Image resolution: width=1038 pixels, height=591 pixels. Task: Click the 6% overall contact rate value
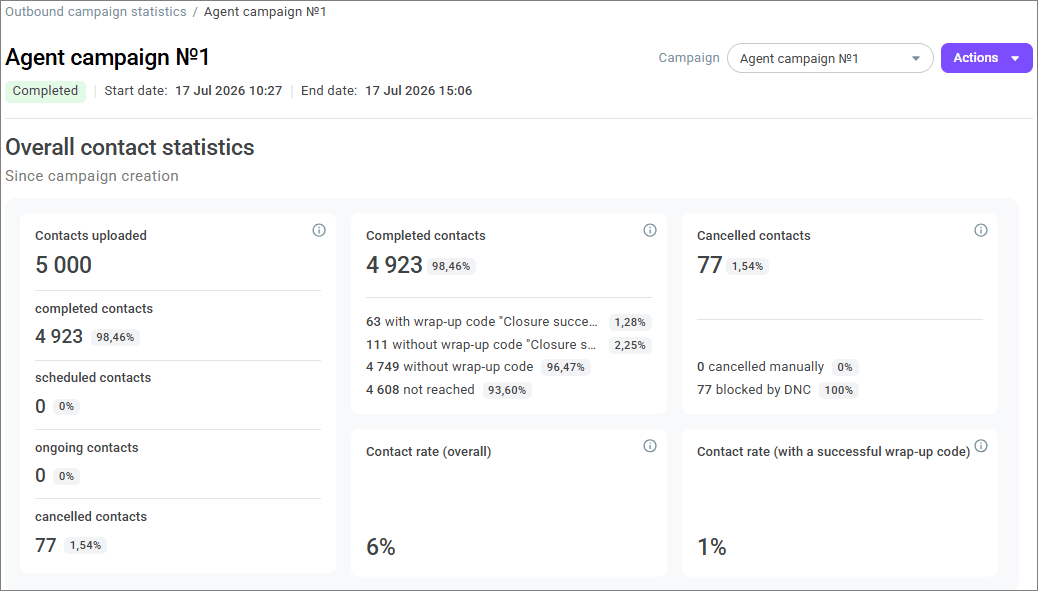381,547
